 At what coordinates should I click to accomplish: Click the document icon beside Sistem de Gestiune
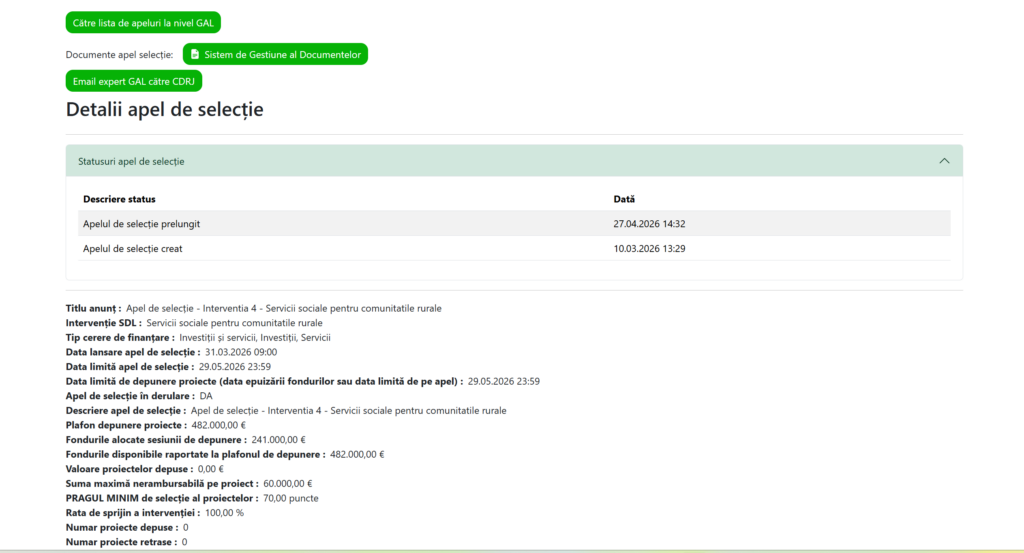pos(195,54)
